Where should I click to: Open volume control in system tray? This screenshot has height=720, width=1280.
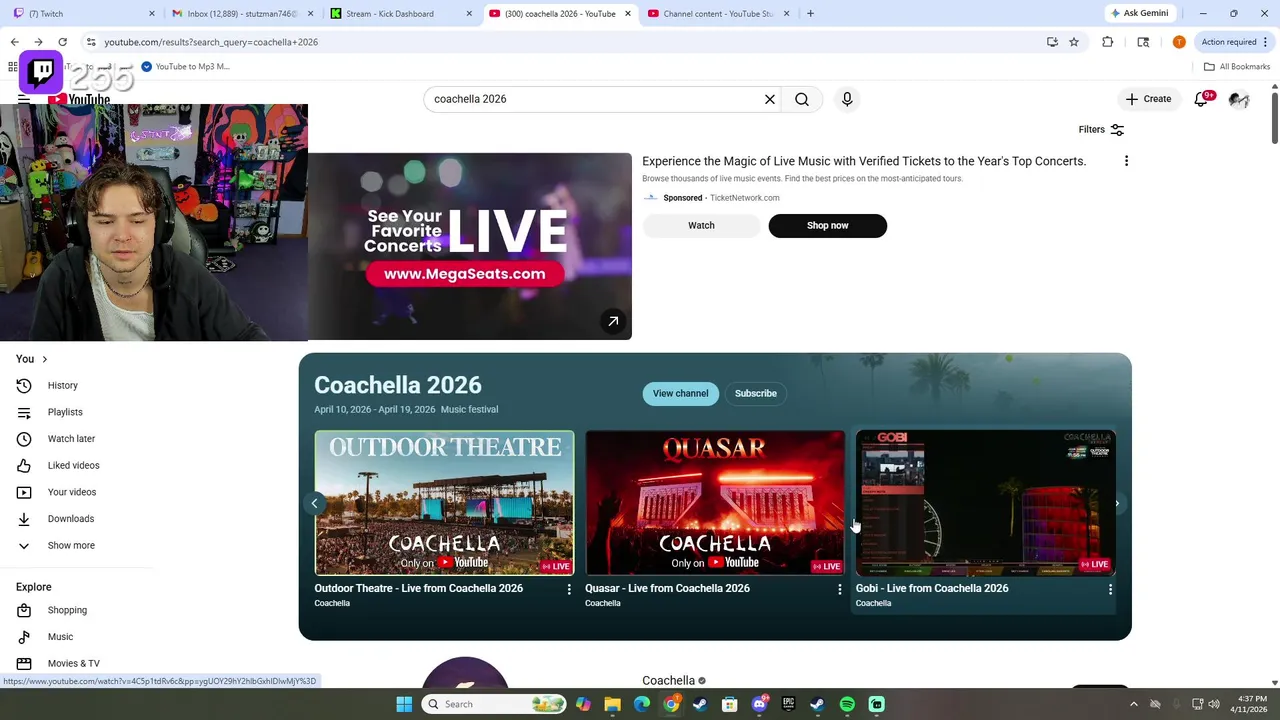[x=1214, y=704]
